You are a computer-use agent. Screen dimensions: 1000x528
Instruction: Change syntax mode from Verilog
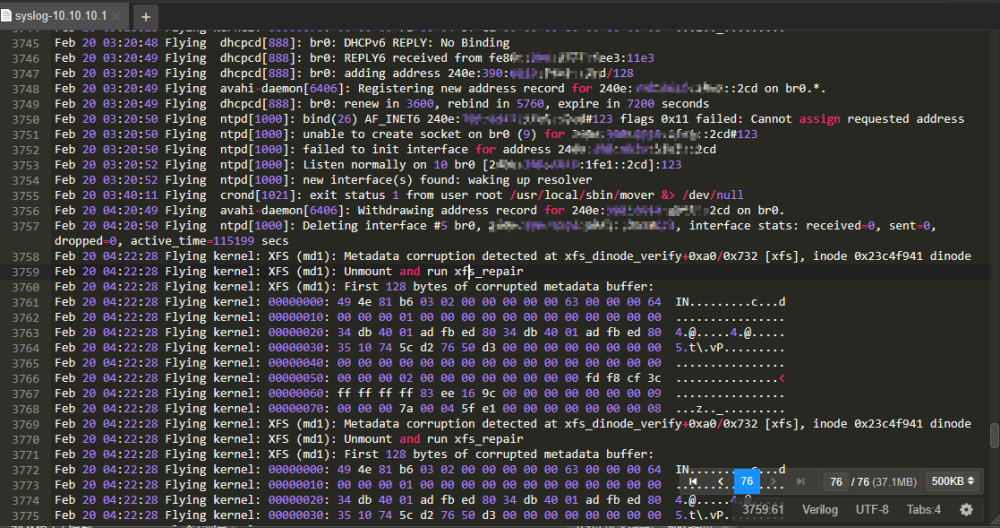820,510
